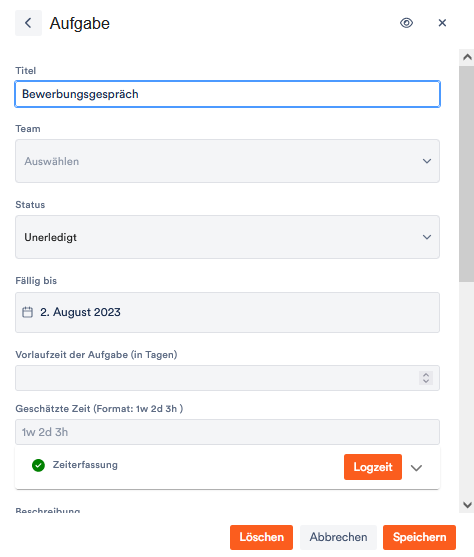Click the calendar icon in Fällig bis
This screenshot has height=557, width=474.
click(x=27, y=312)
